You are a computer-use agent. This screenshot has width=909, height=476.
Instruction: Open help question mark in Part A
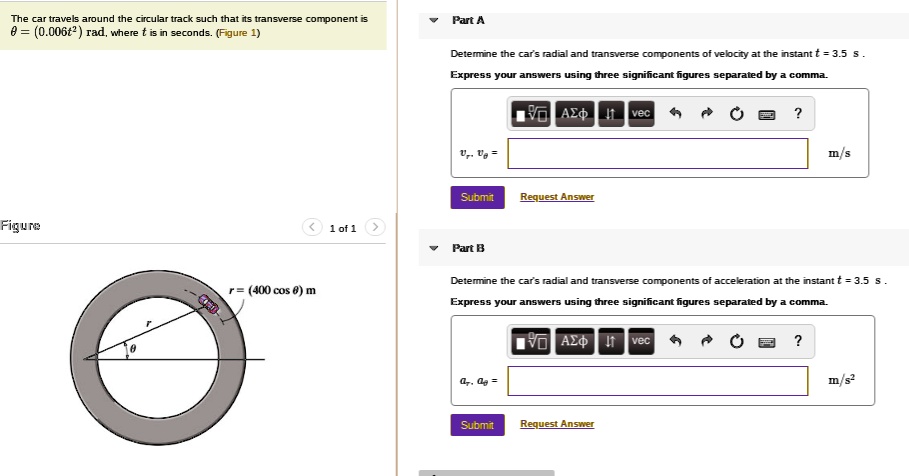(797, 114)
